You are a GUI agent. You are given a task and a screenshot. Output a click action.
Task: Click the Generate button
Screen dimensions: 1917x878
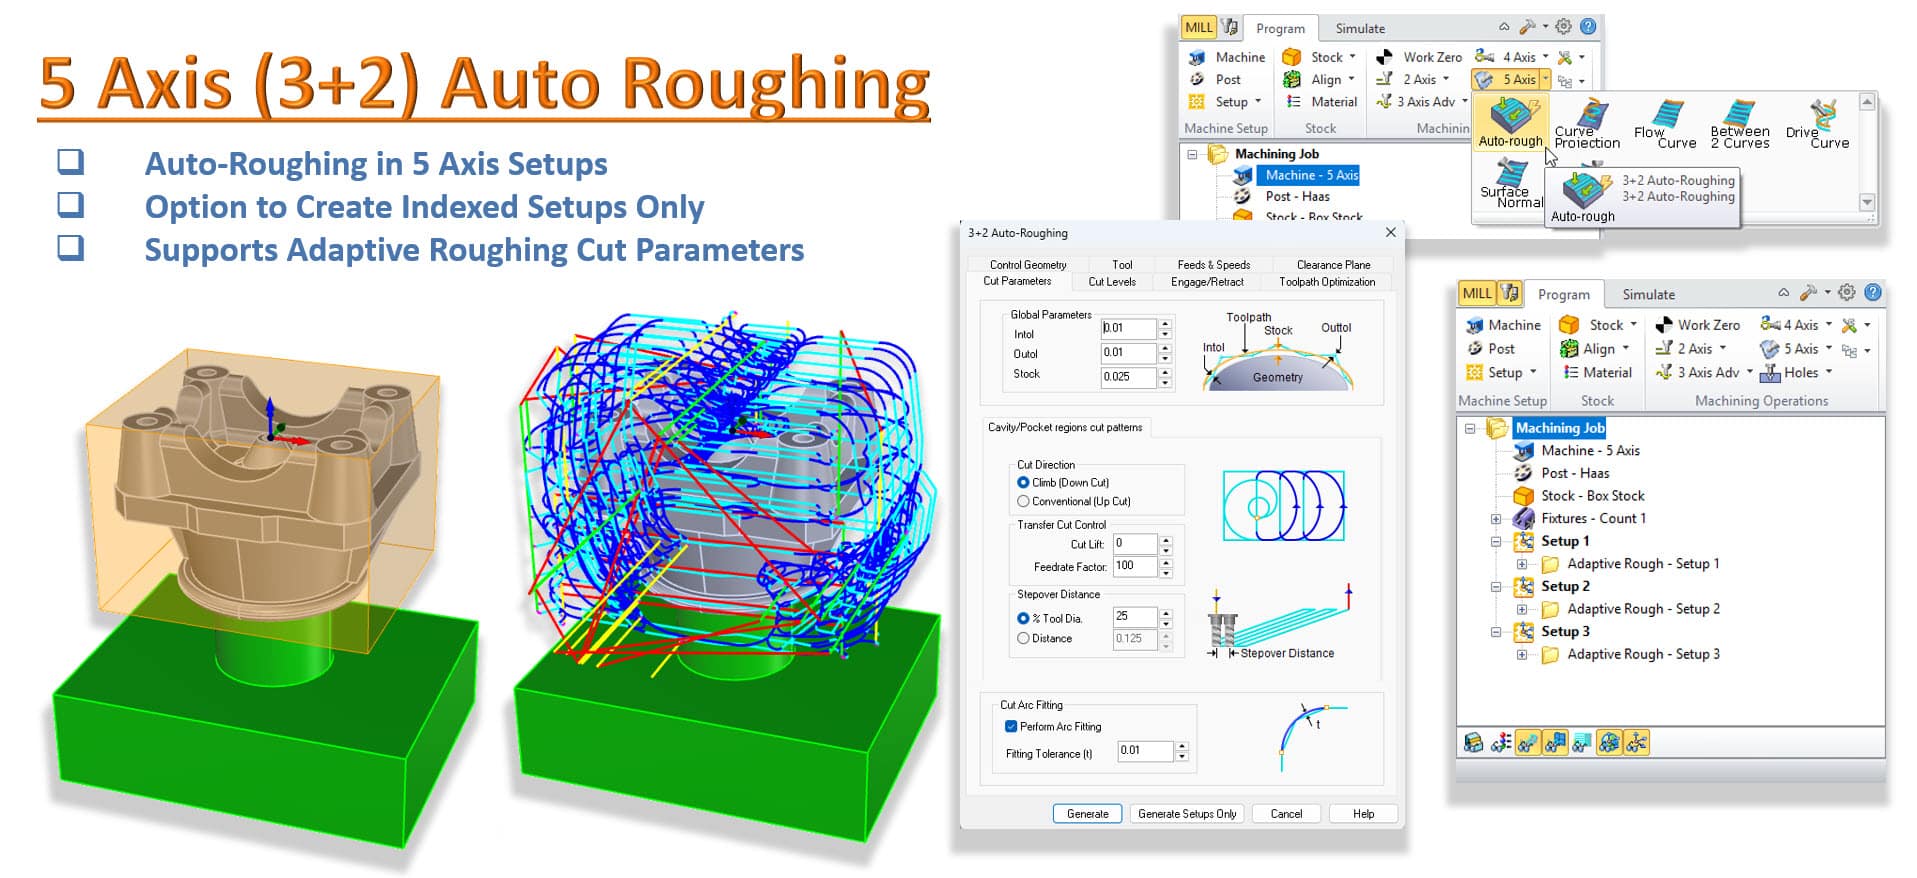pyautogui.click(x=1087, y=814)
